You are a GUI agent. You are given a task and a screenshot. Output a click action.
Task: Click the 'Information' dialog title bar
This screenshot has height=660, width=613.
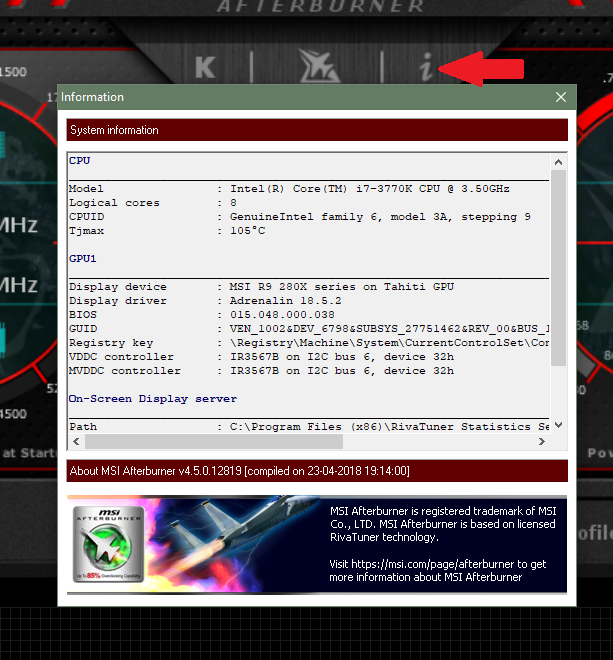pos(317,97)
